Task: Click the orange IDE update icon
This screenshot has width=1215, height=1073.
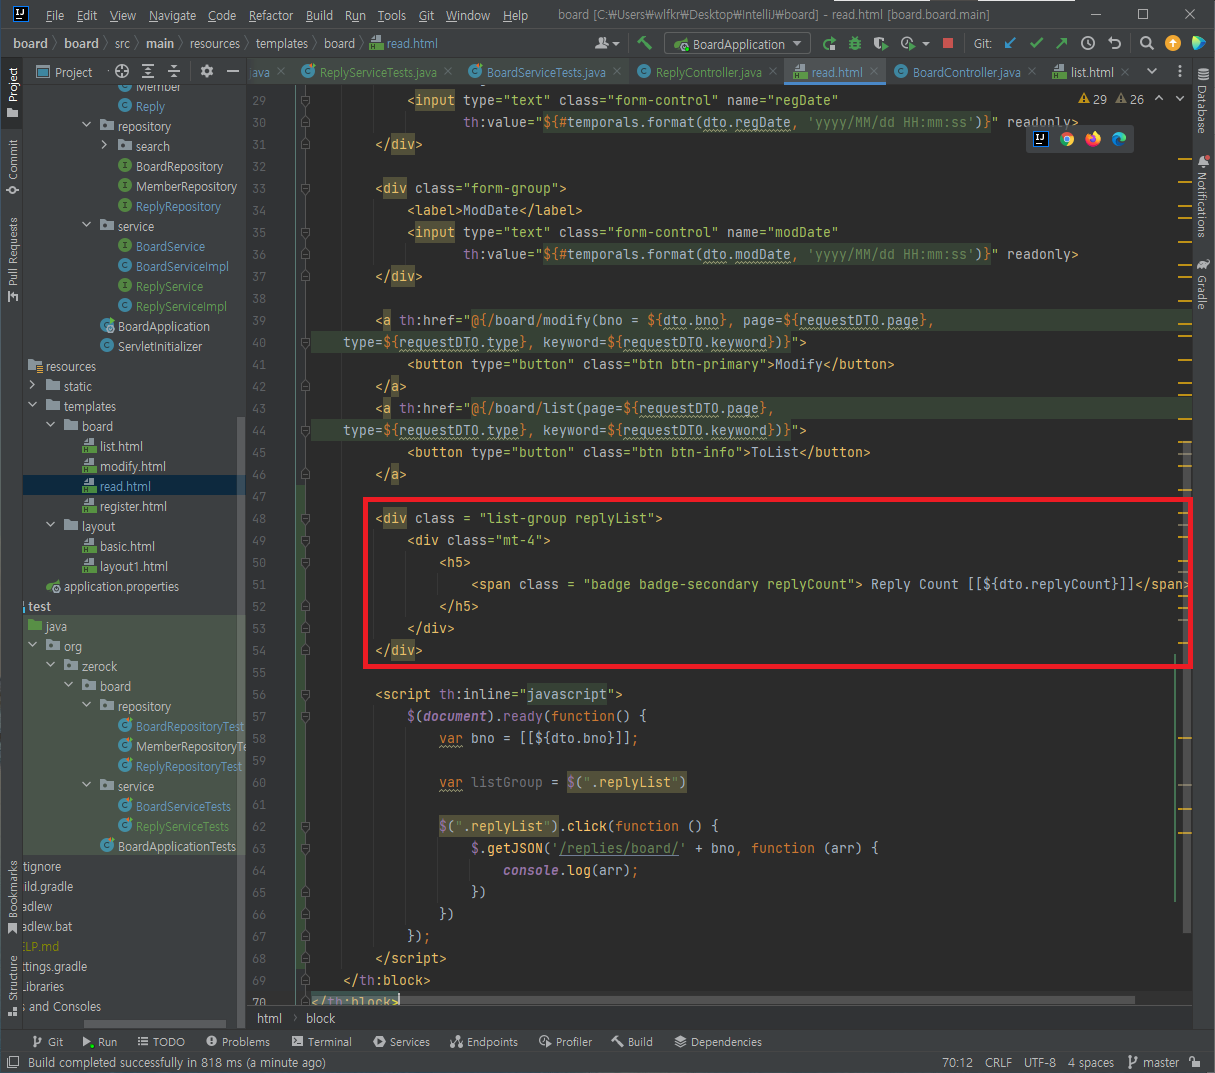Action: pos(1173,43)
